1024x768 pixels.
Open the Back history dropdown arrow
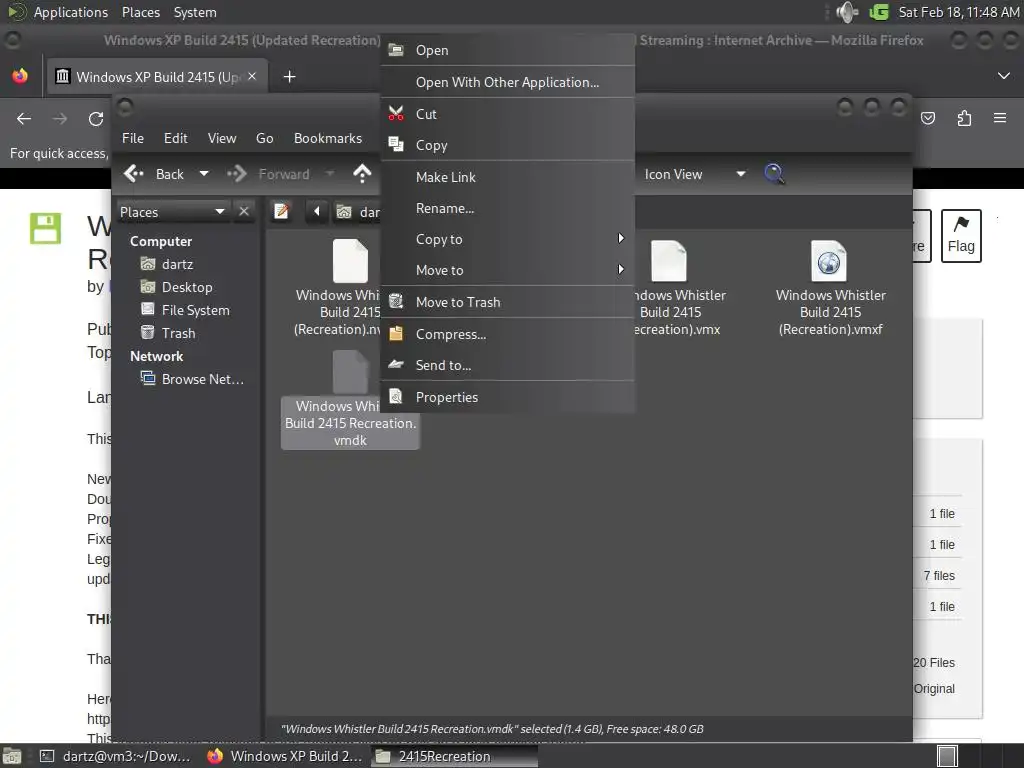click(x=204, y=174)
